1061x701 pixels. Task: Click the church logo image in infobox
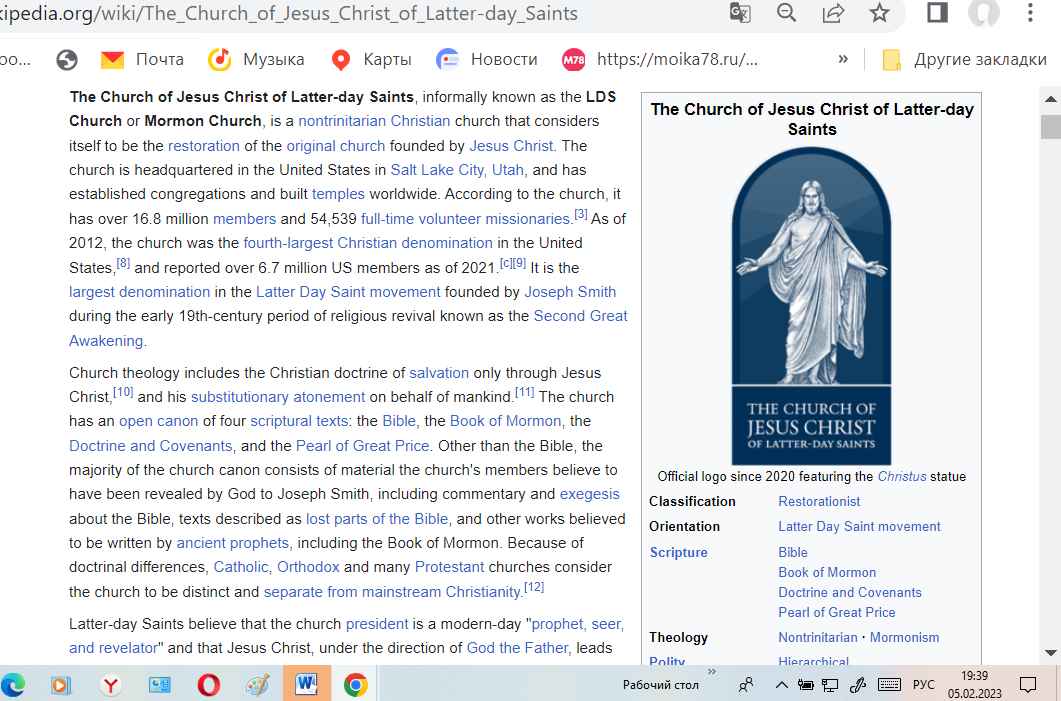[x=811, y=306]
